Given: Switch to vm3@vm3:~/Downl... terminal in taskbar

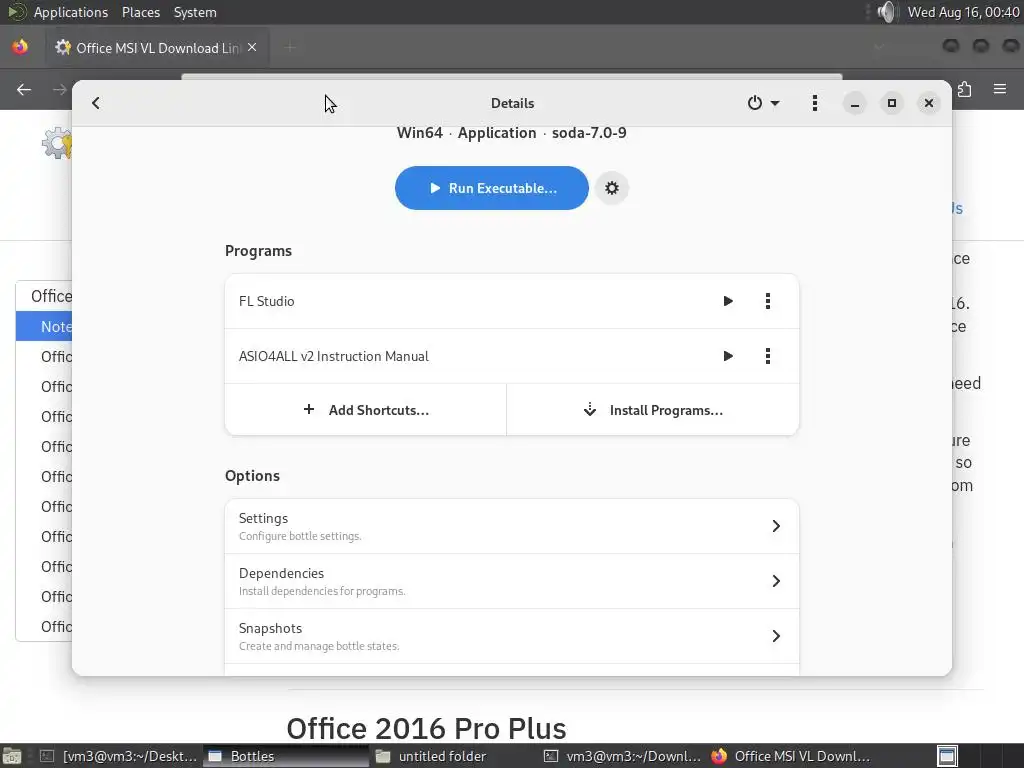Looking at the screenshot, I should [622, 756].
